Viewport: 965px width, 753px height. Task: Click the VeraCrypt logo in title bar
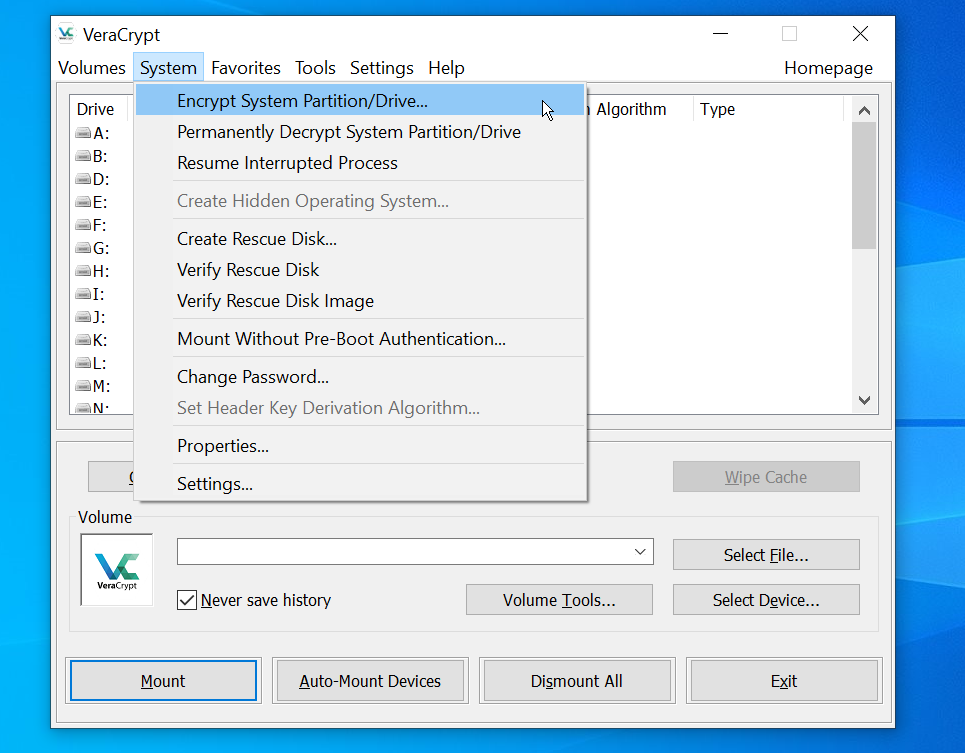pos(66,34)
